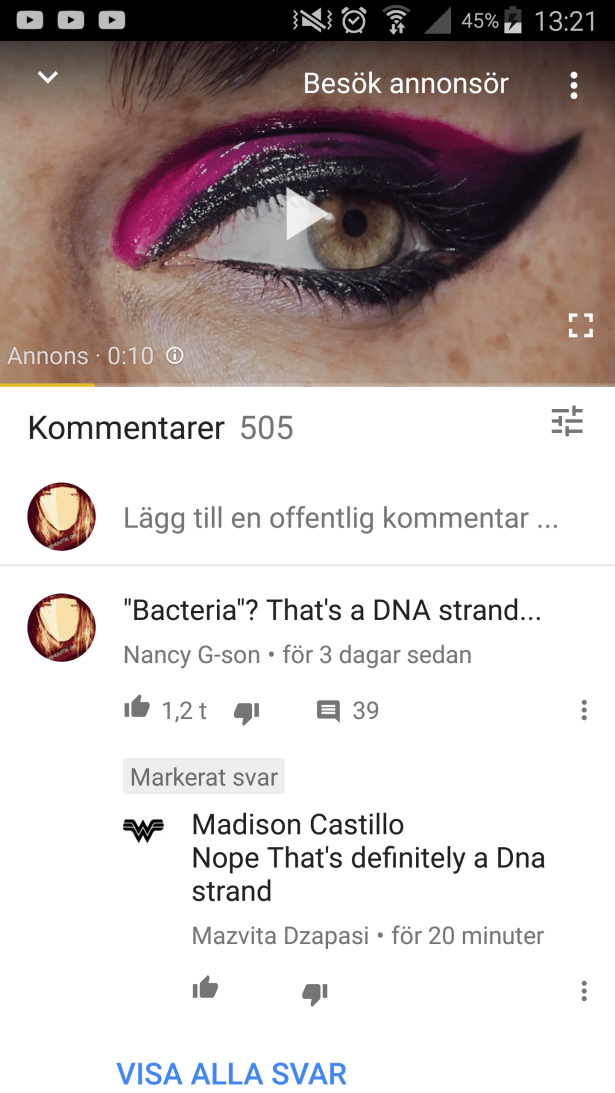The image size is (615, 1093).
Task: Open options menu for Nancy's comment
Action: (x=584, y=710)
